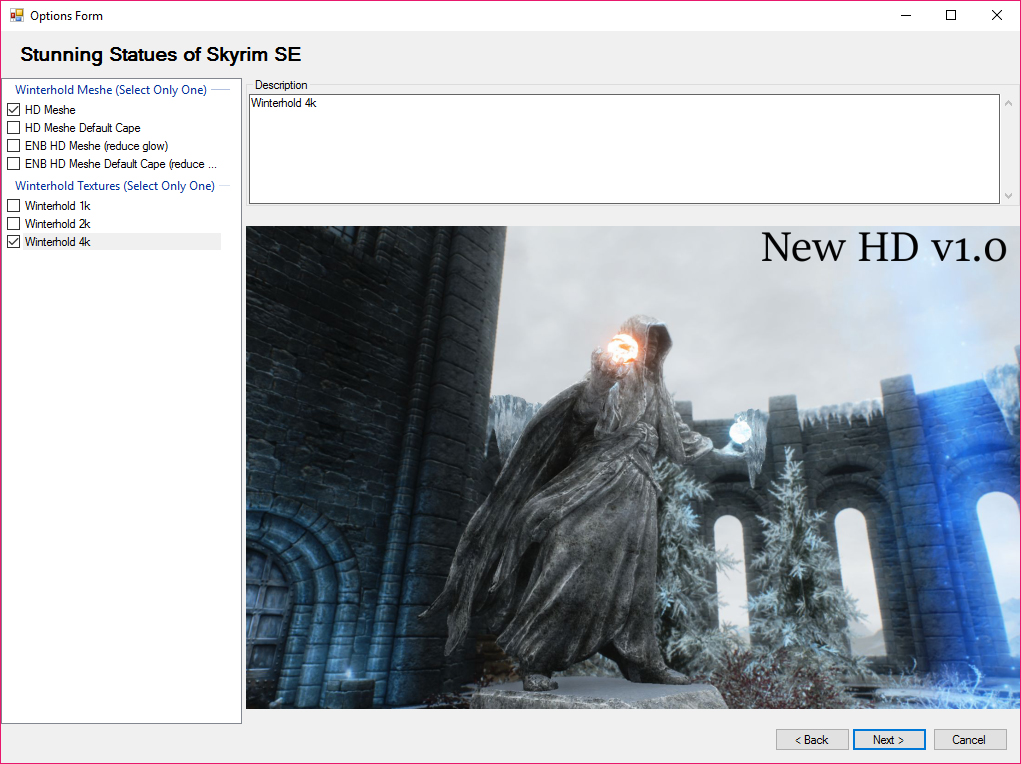Click the Winterhold statue preview image
This screenshot has height=764, width=1021.
coord(632,467)
